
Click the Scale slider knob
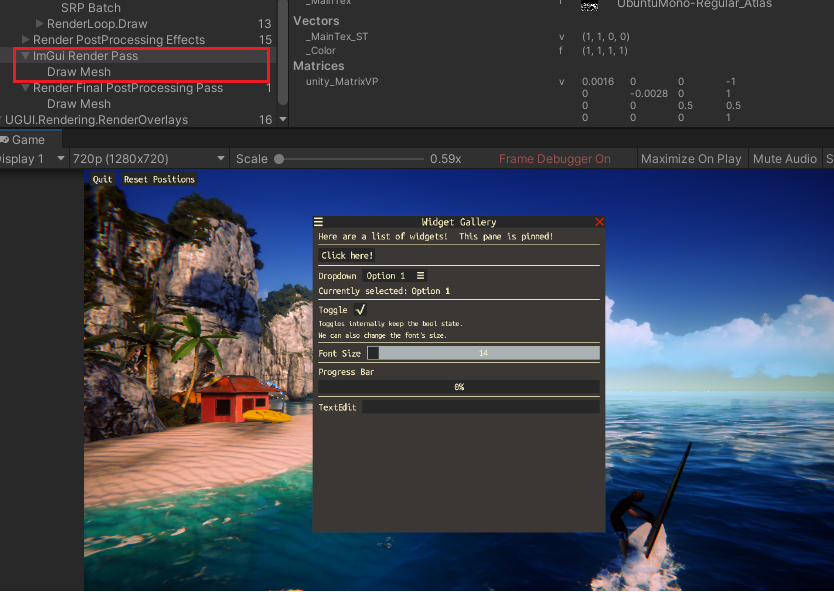pyautogui.click(x=279, y=159)
